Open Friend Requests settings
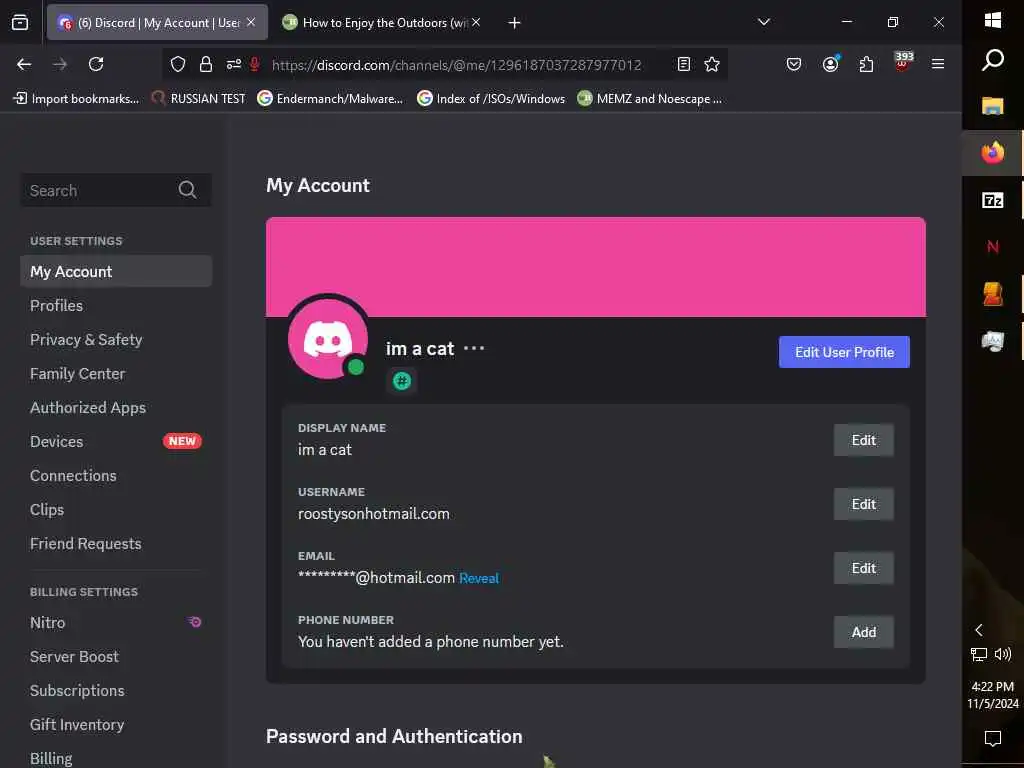 click(x=116, y=543)
